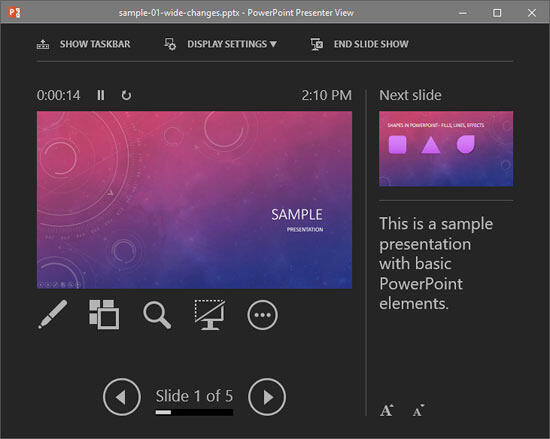Maximize the Presenter View window
The height and width of the screenshot is (439, 550).
(497, 13)
